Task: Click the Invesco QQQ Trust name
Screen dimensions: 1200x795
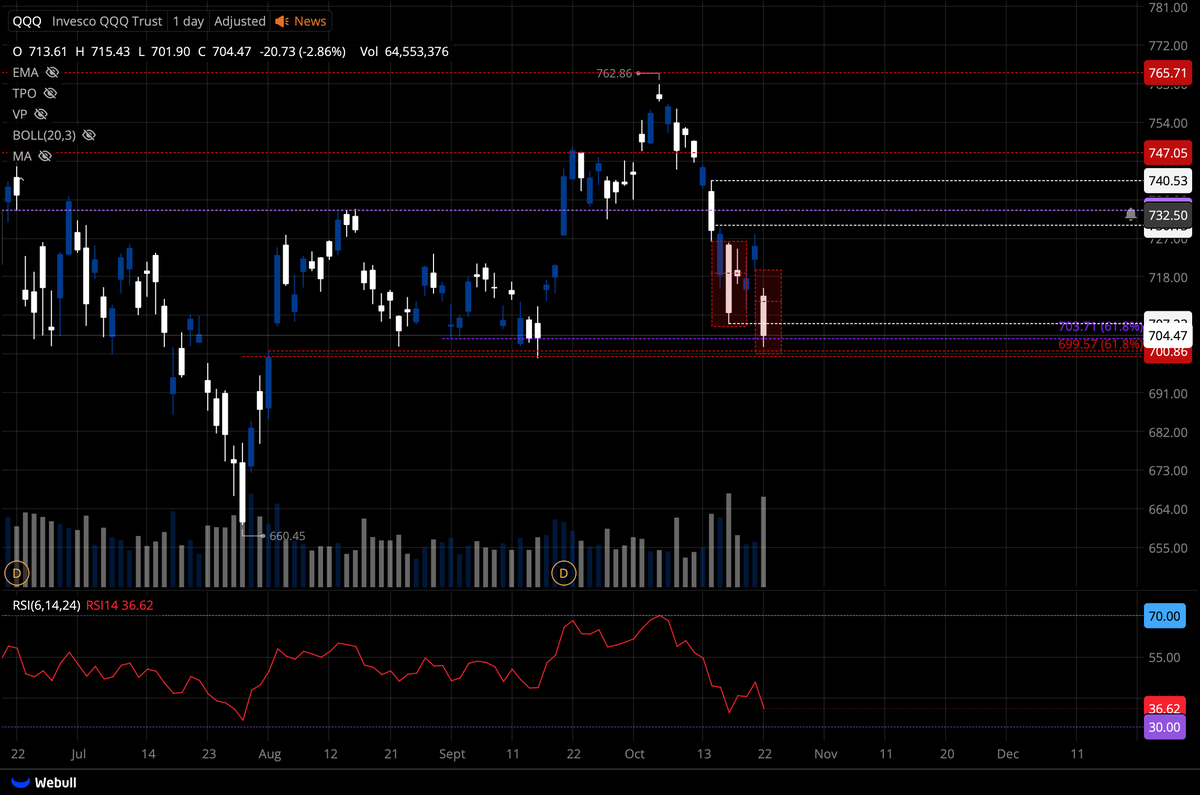Action: (x=106, y=21)
